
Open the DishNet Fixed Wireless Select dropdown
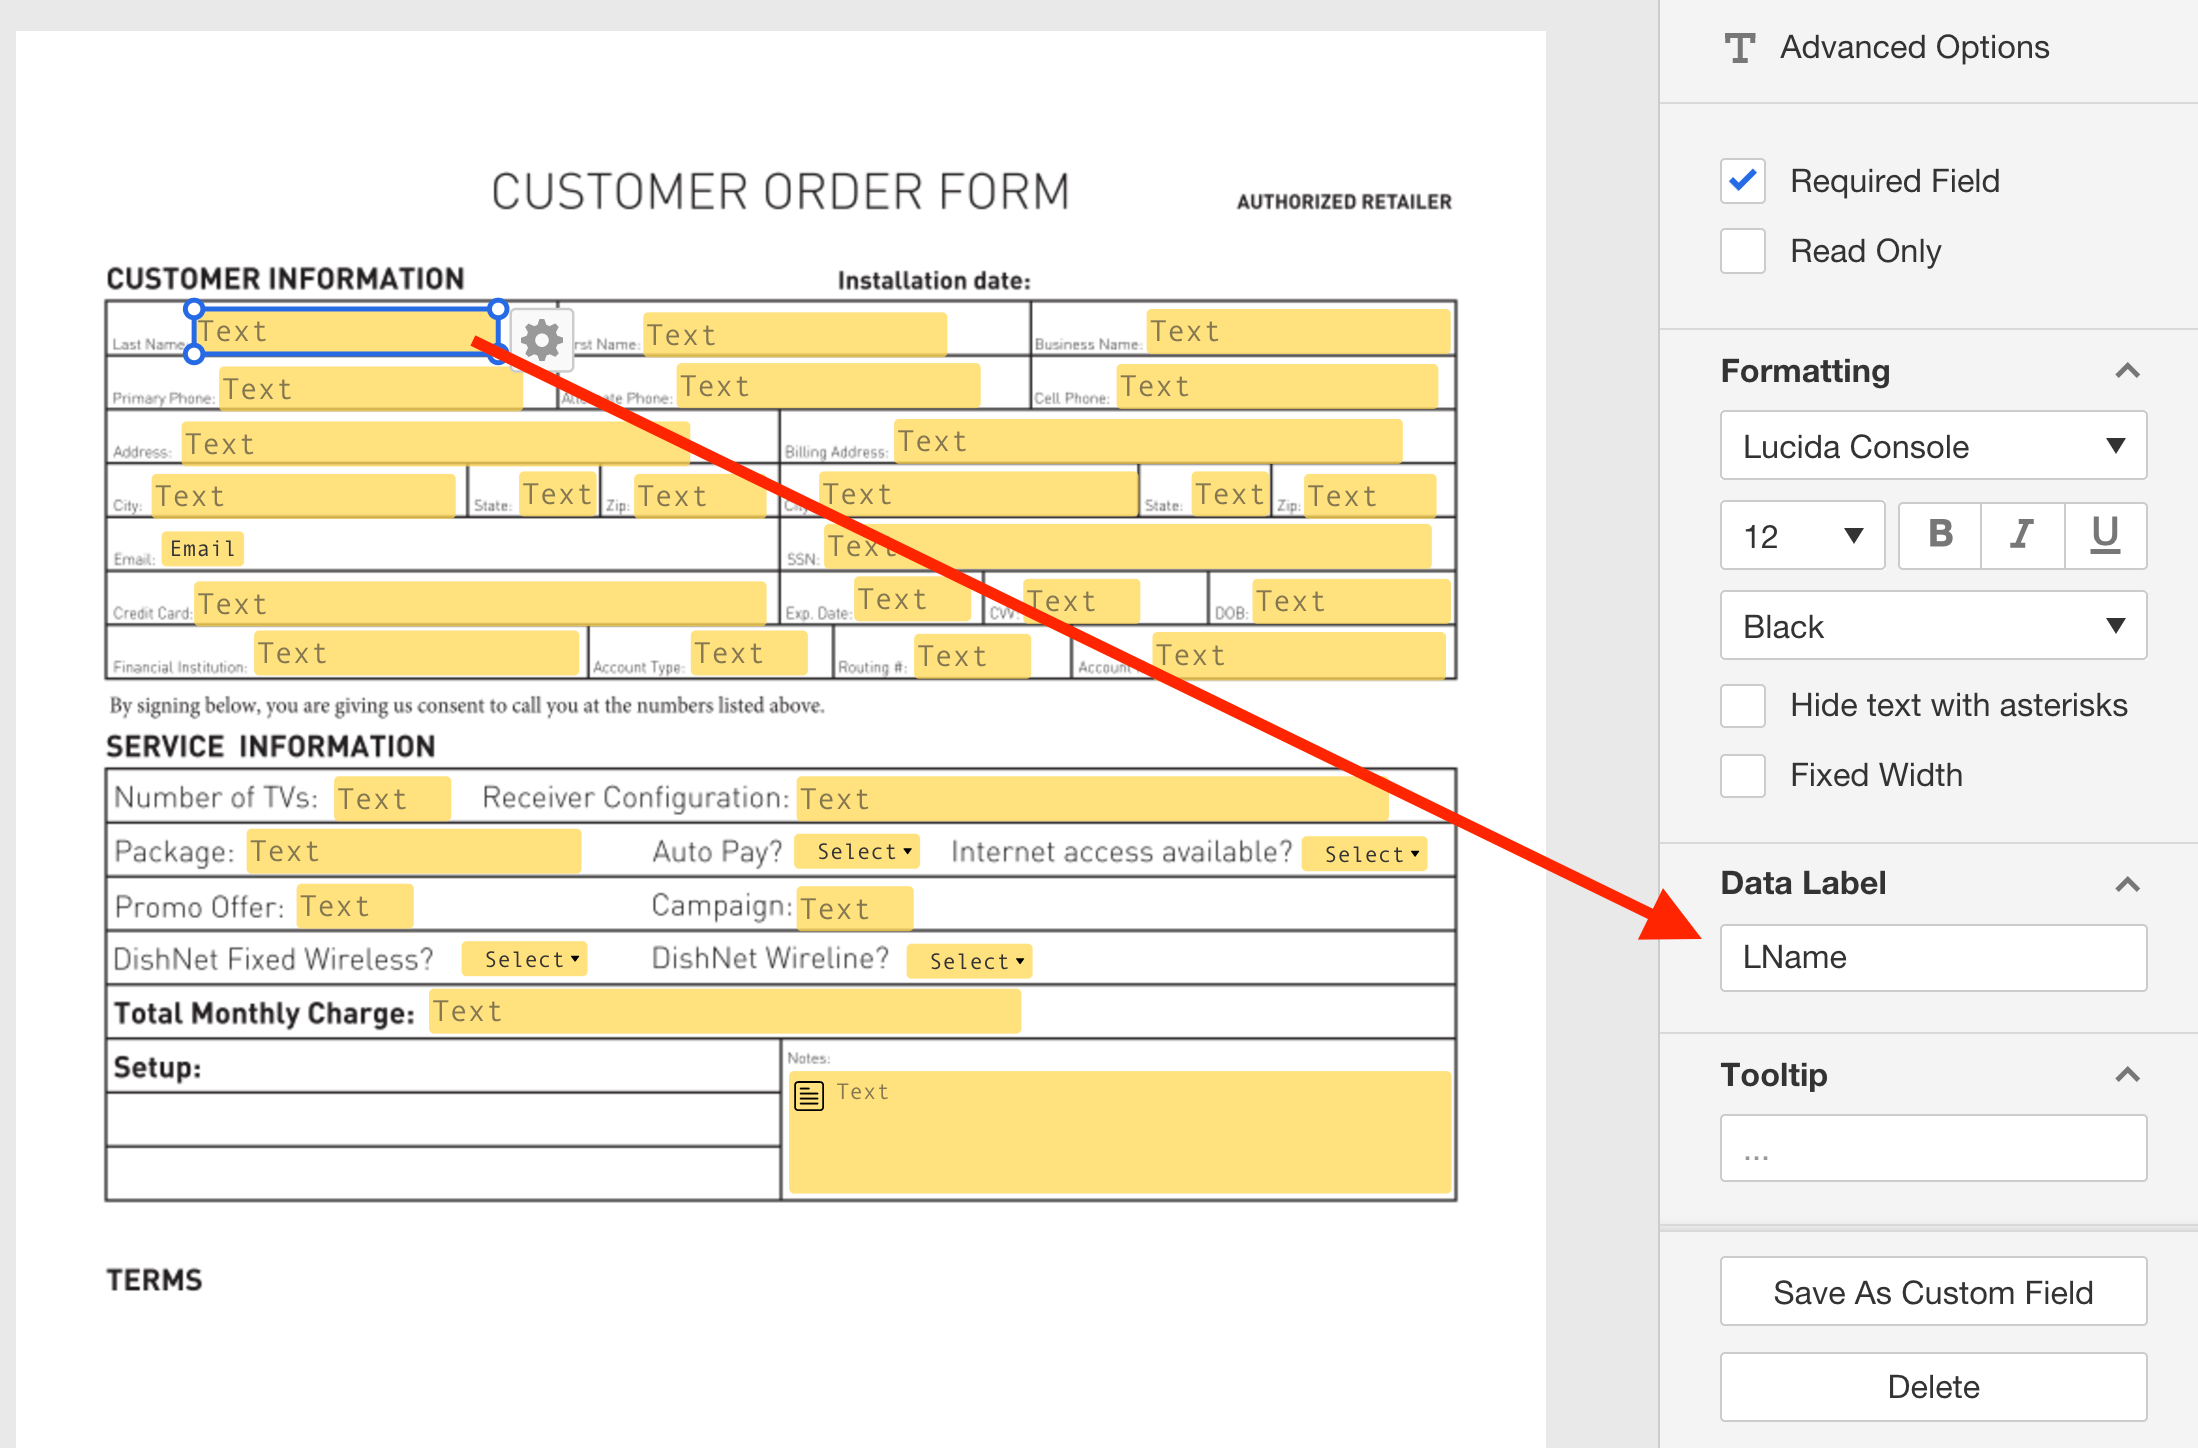[524, 959]
